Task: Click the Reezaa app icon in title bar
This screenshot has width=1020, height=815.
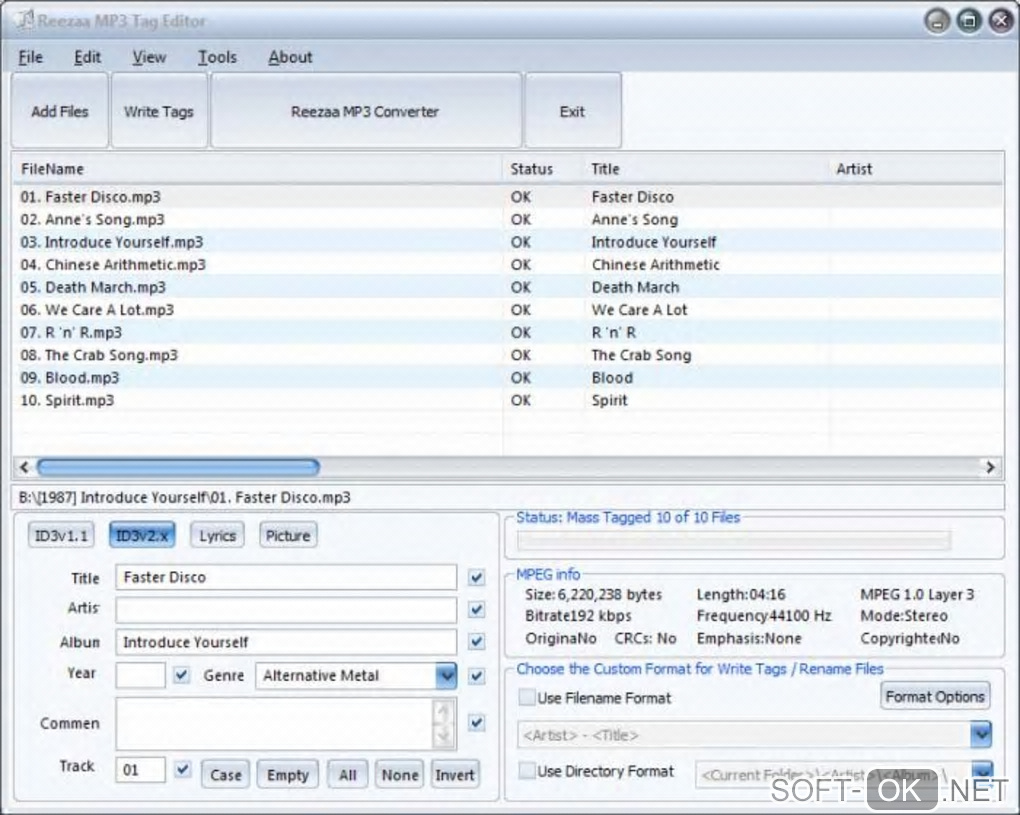Action: pyautogui.click(x=25, y=20)
